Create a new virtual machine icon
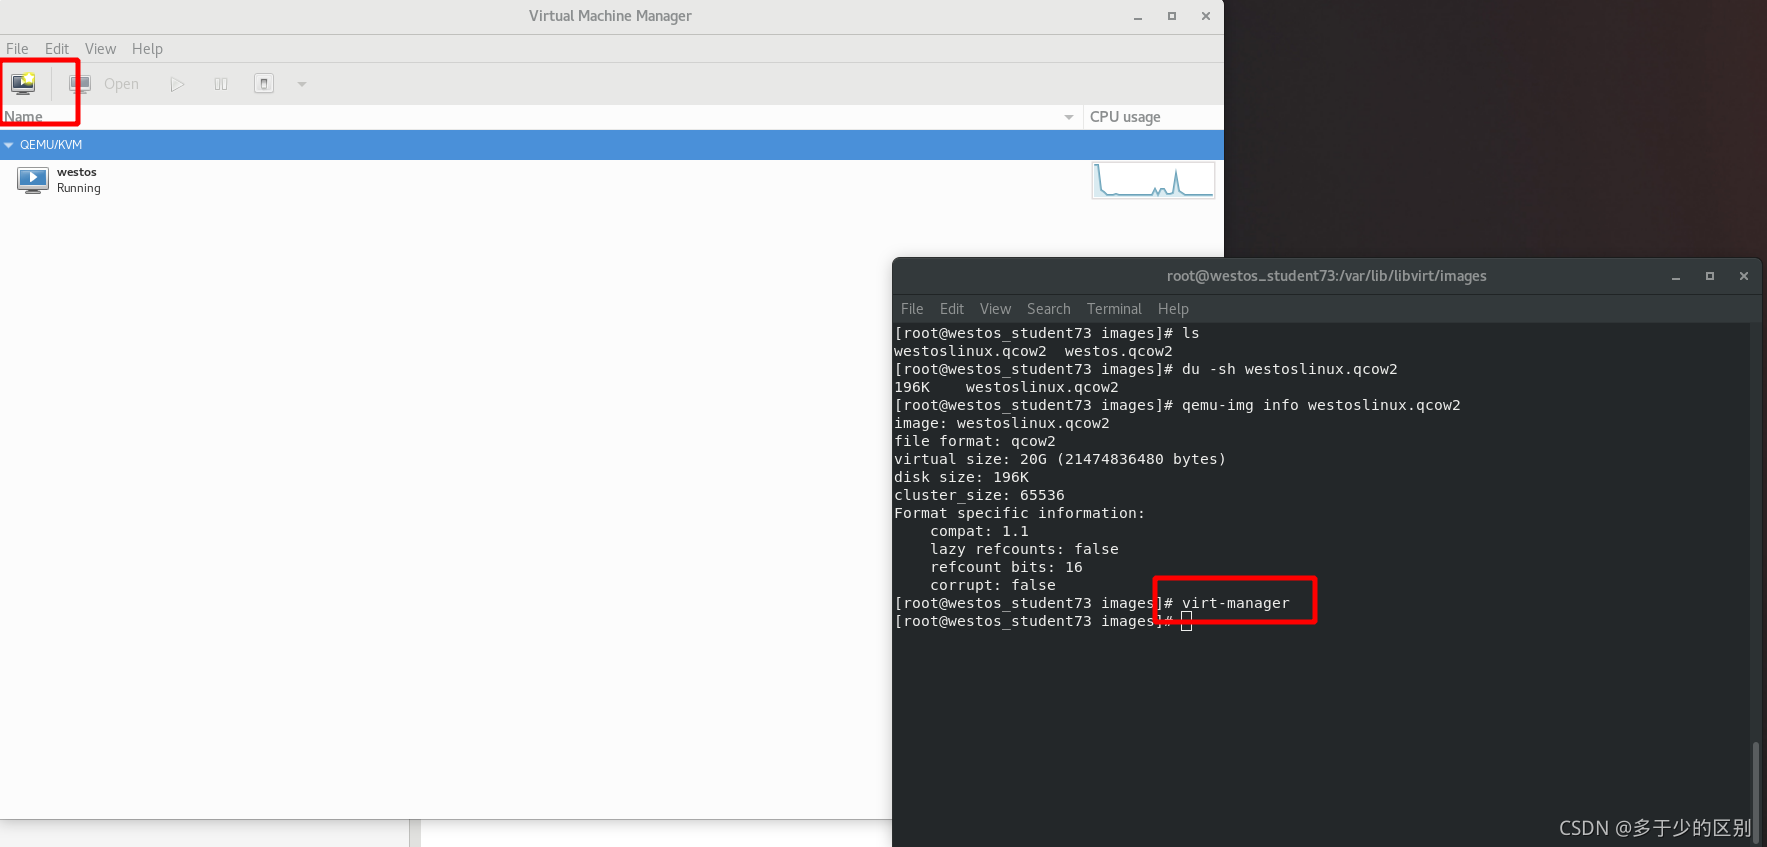Viewport: 1767px width, 847px height. click(x=23, y=84)
